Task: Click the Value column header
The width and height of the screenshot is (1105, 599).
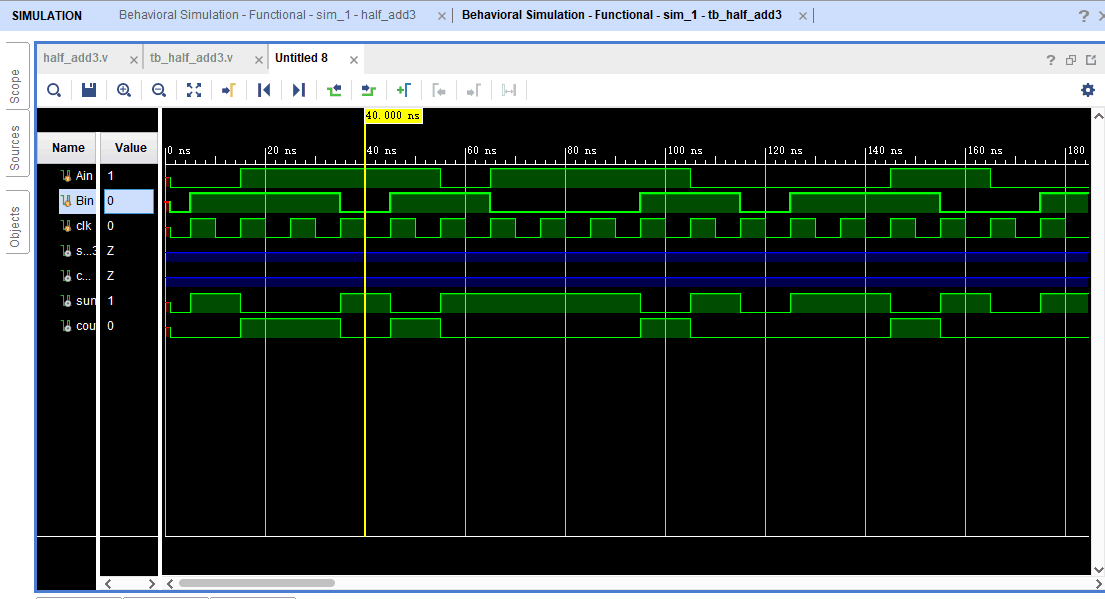Action: coord(130,148)
